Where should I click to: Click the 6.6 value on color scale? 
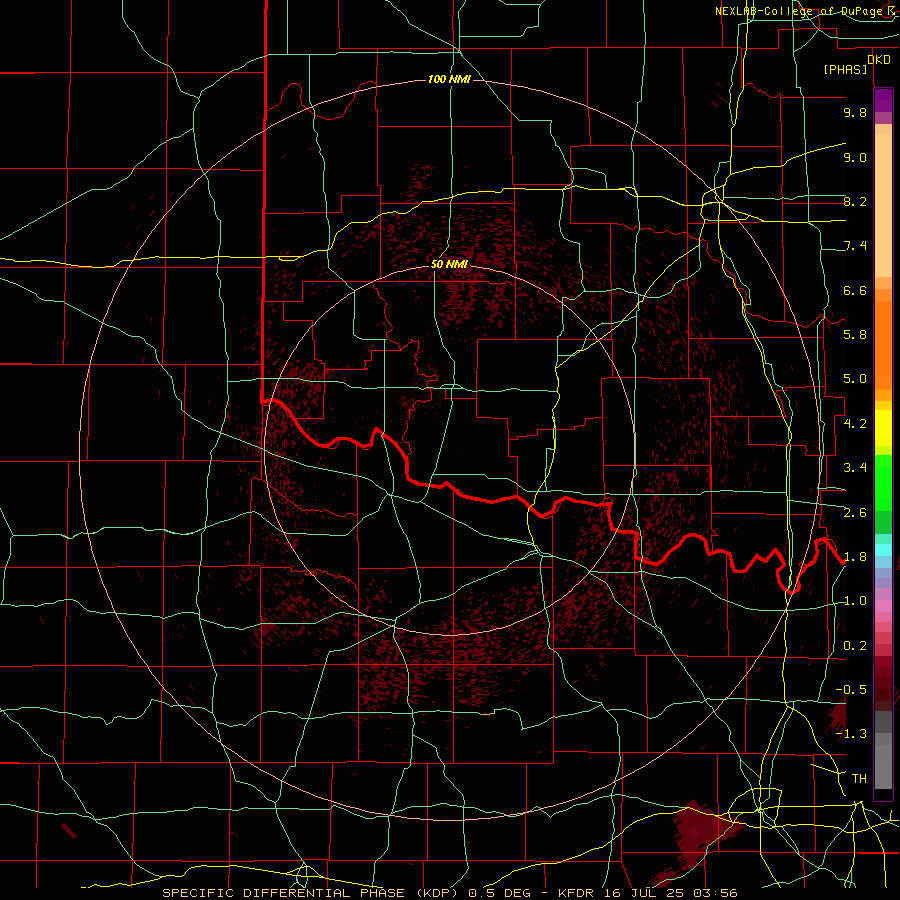855,290
